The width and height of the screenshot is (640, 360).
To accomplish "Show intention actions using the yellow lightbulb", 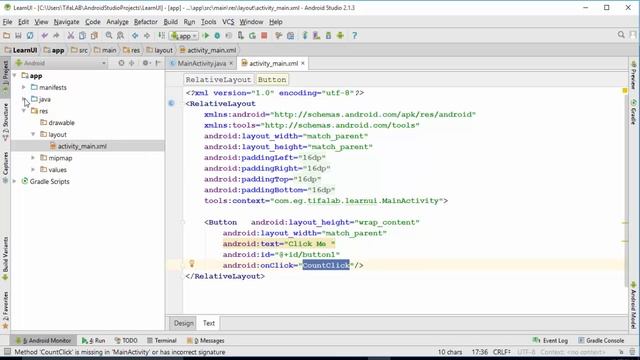I will click(x=191, y=264).
